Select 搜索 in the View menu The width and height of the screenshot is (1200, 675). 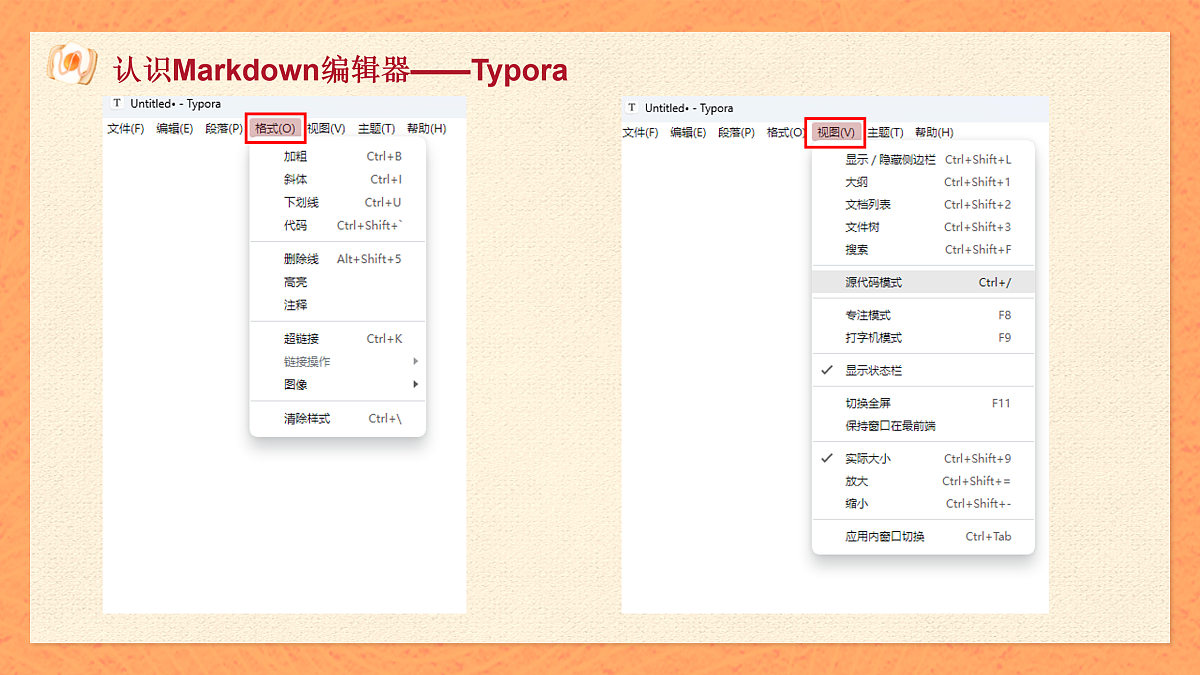(923, 249)
